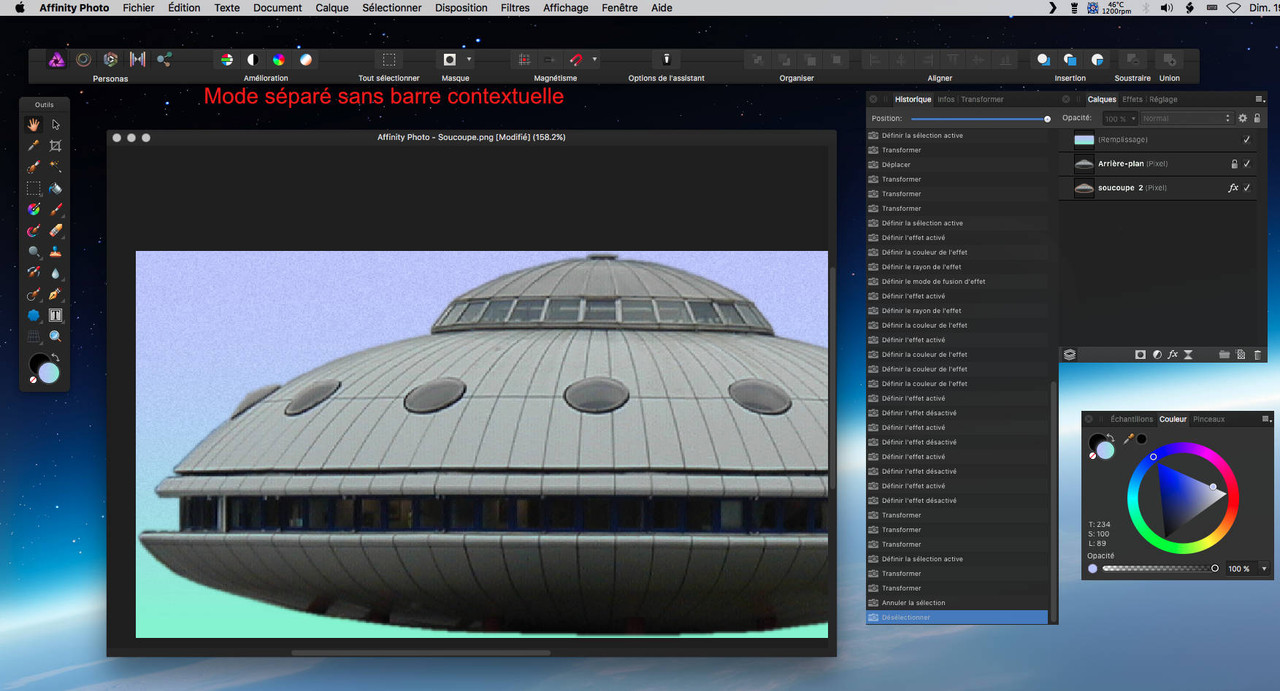The image size is (1280, 691).
Task: Select Désélectionner history entry
Action: pos(957,617)
